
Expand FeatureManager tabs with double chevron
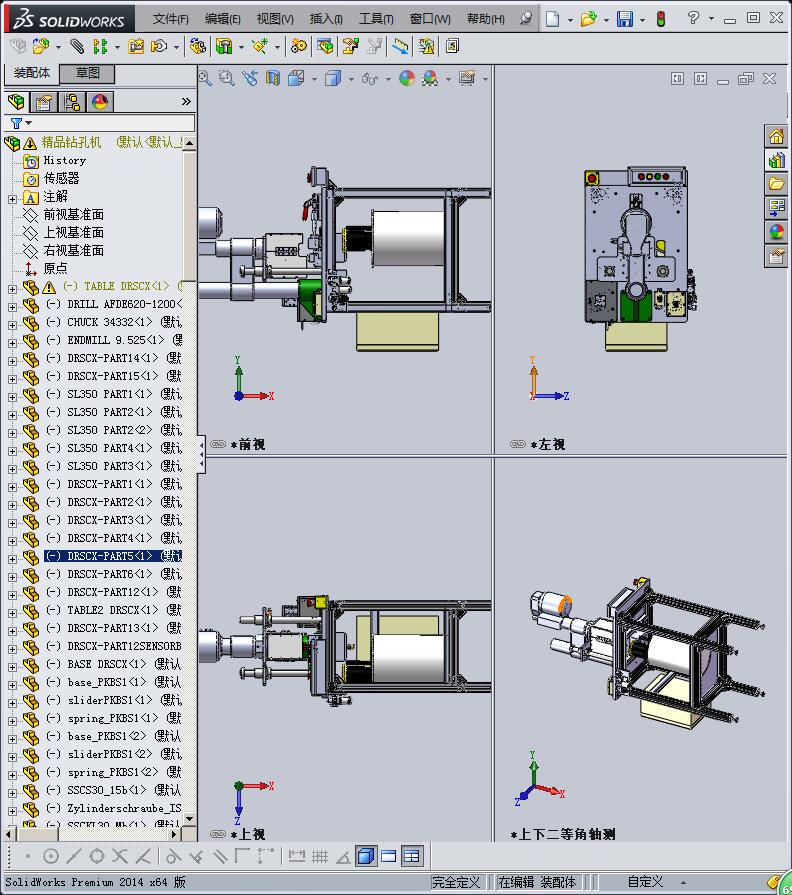(186, 102)
